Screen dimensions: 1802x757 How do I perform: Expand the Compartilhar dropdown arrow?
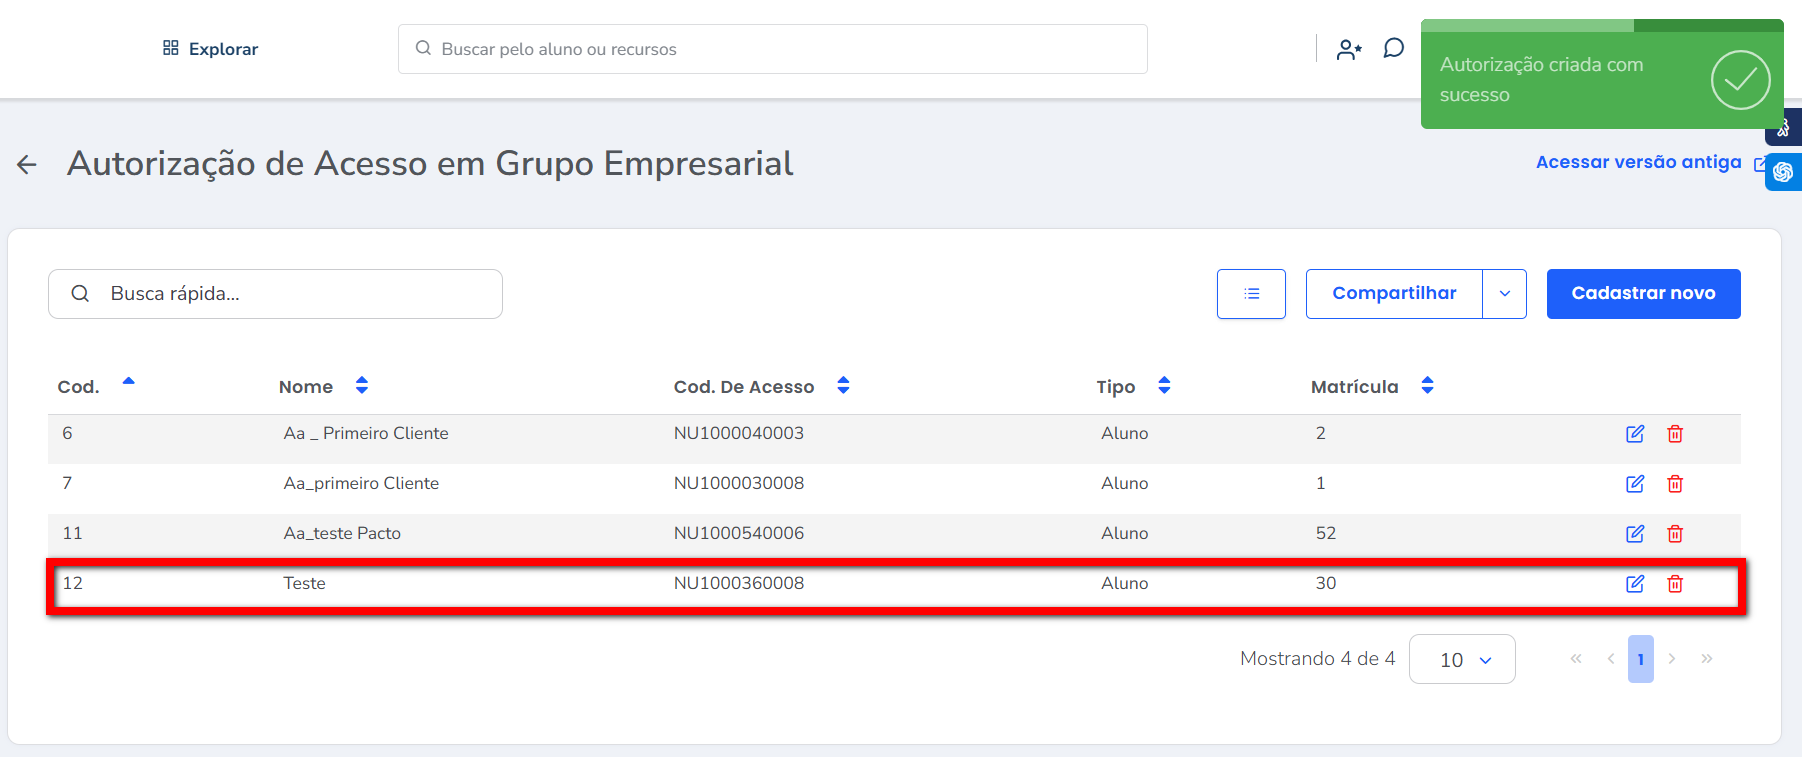pos(1504,294)
